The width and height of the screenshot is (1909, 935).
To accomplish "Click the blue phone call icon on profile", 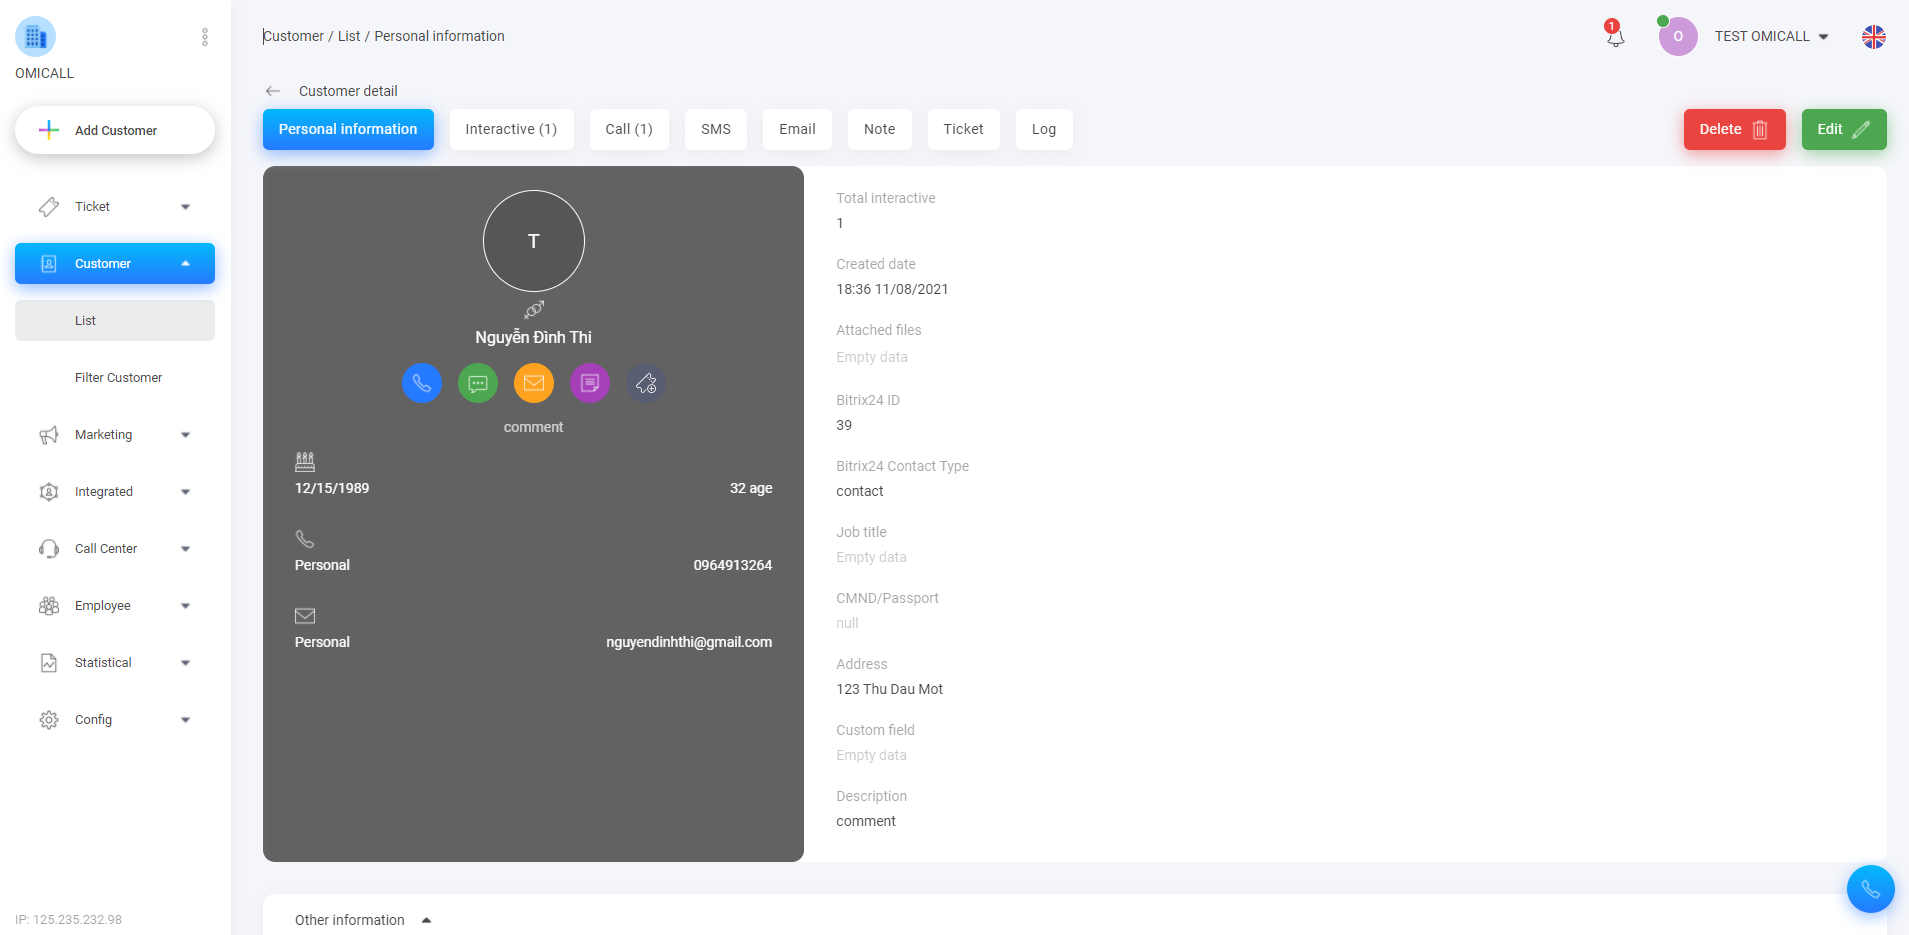I will 421,383.
